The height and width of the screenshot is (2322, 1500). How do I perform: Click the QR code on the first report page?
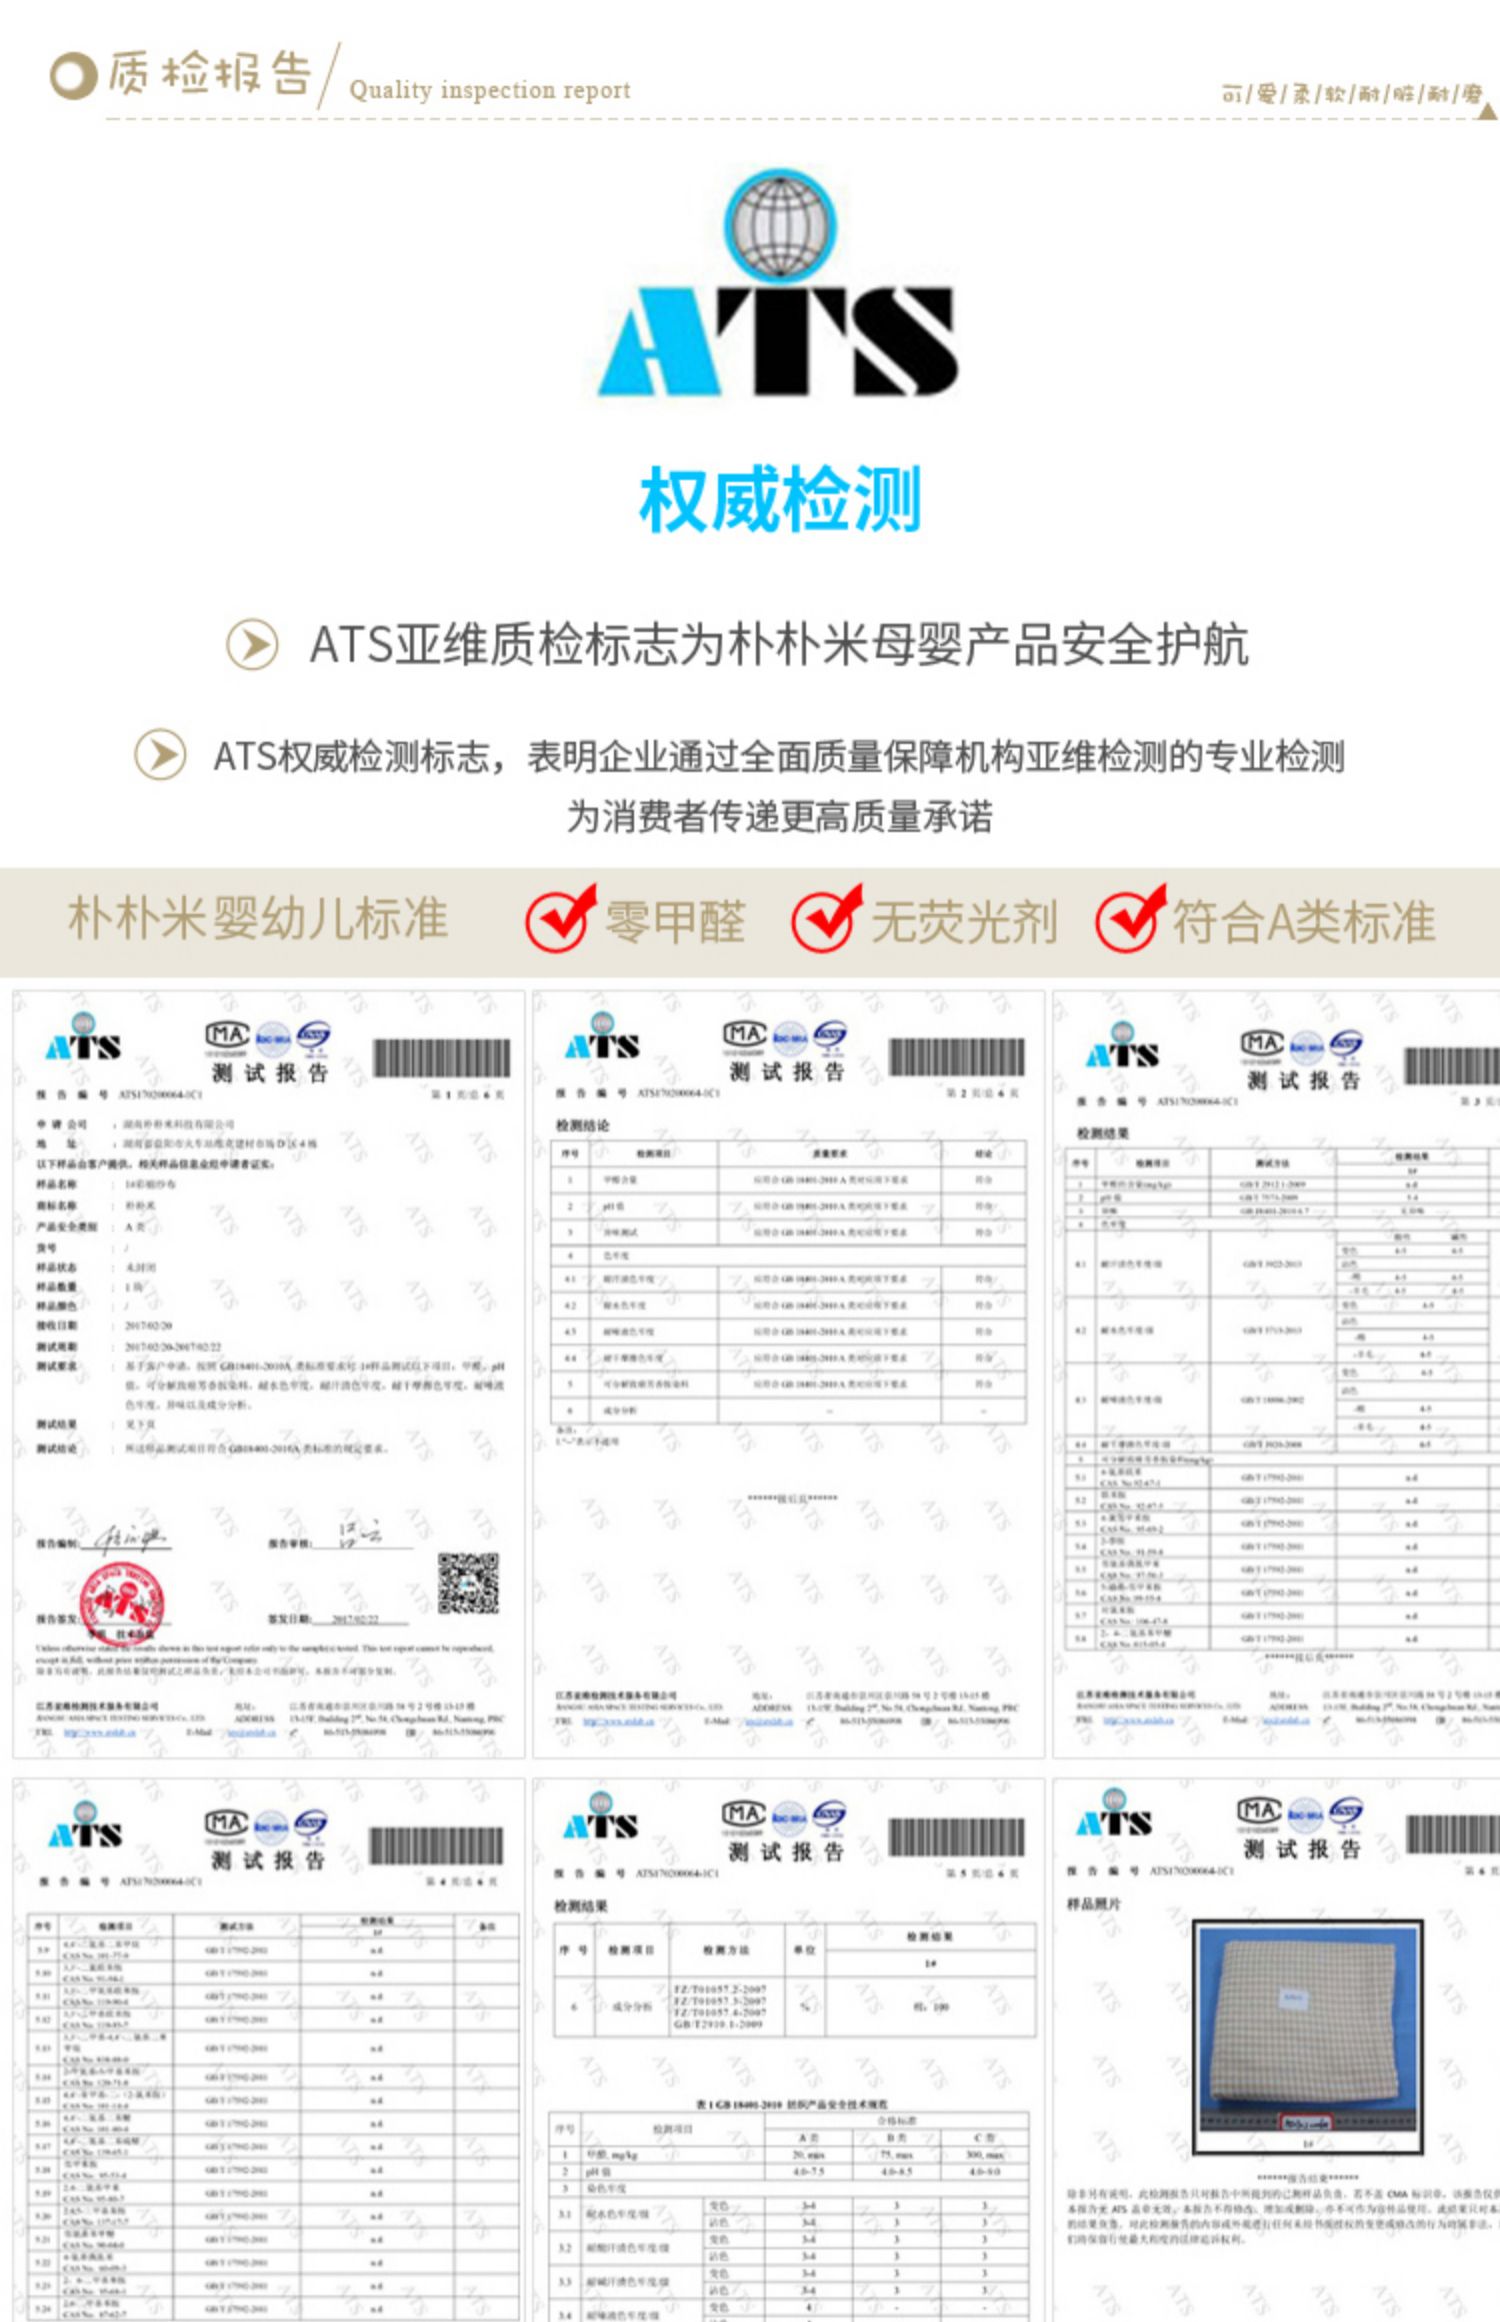point(468,1583)
